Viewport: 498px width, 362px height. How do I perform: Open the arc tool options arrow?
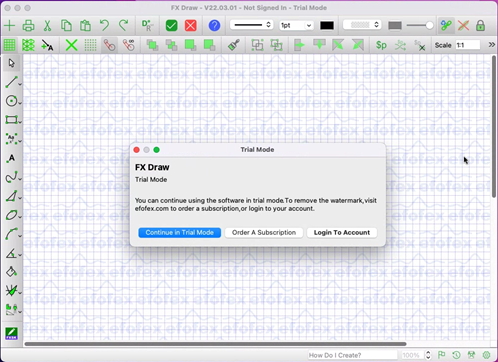coord(20,236)
